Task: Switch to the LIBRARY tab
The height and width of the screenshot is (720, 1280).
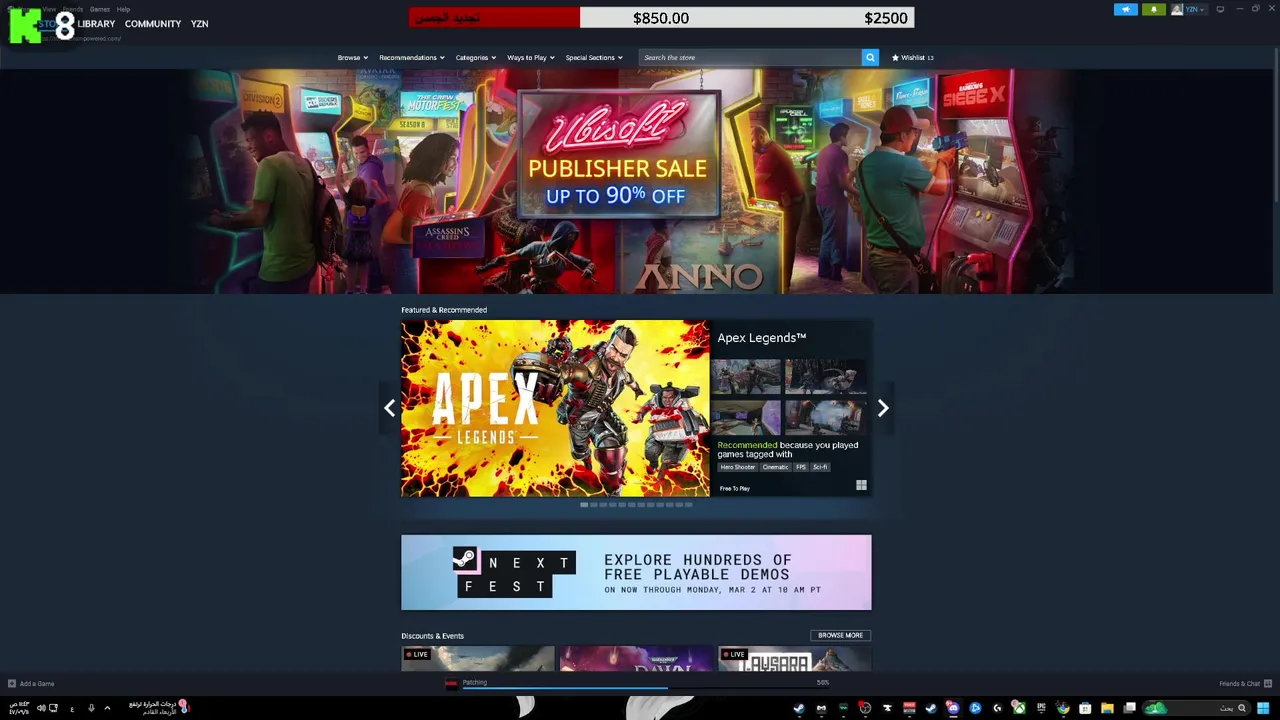Action: point(96,24)
